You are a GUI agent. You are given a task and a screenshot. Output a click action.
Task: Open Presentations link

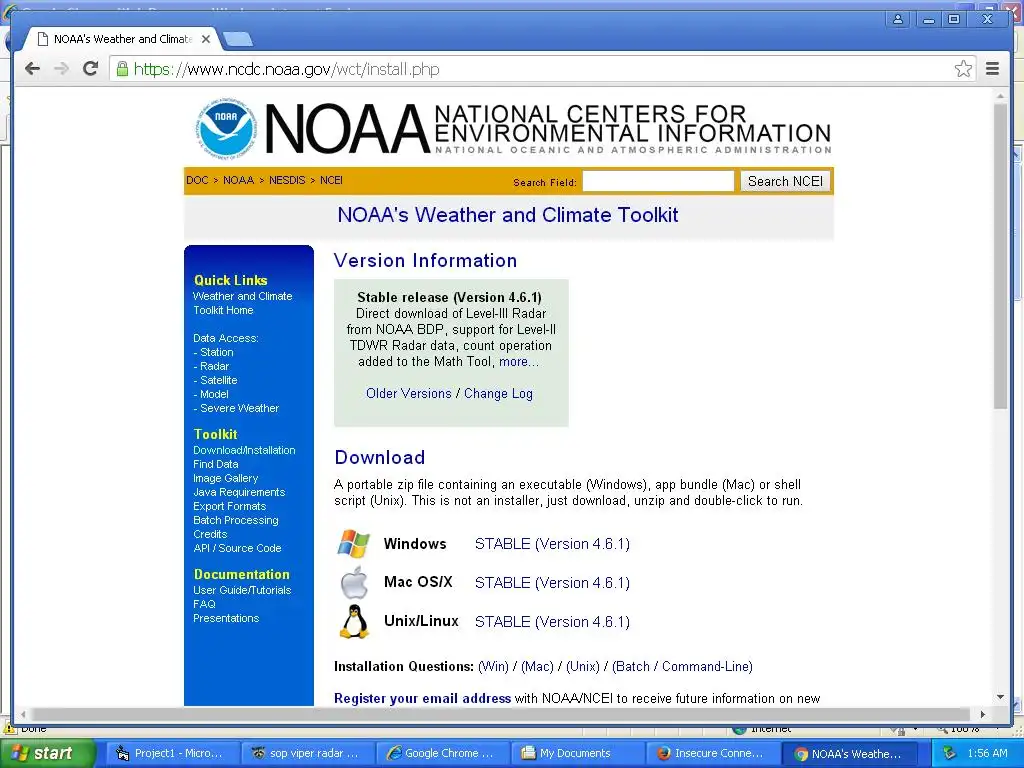[x=226, y=618]
